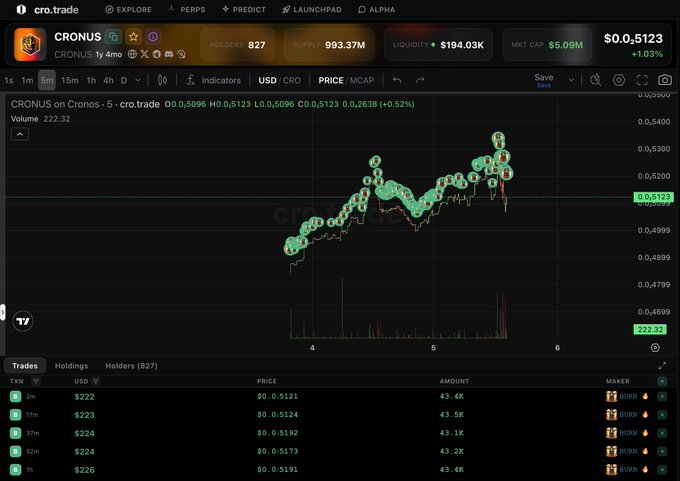Select the 5m timeframe

coord(47,81)
